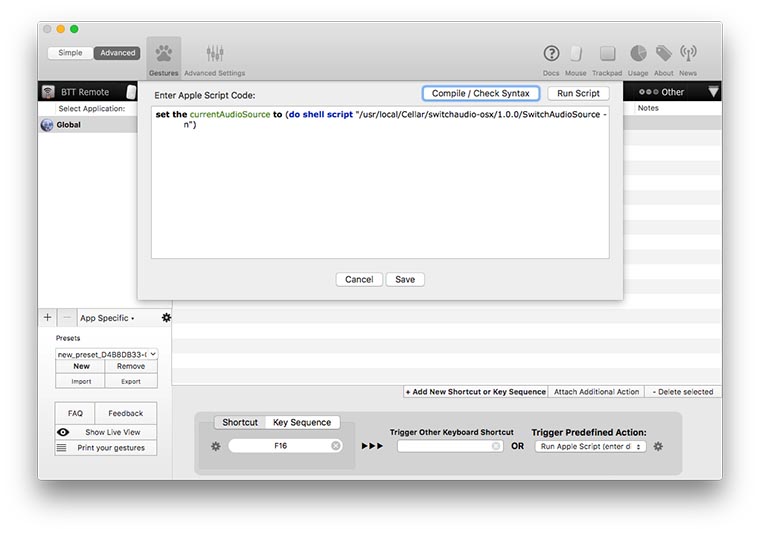The height and width of the screenshot is (534, 760).
Task: Cancel the Apple Script dialog
Action: coord(359,279)
